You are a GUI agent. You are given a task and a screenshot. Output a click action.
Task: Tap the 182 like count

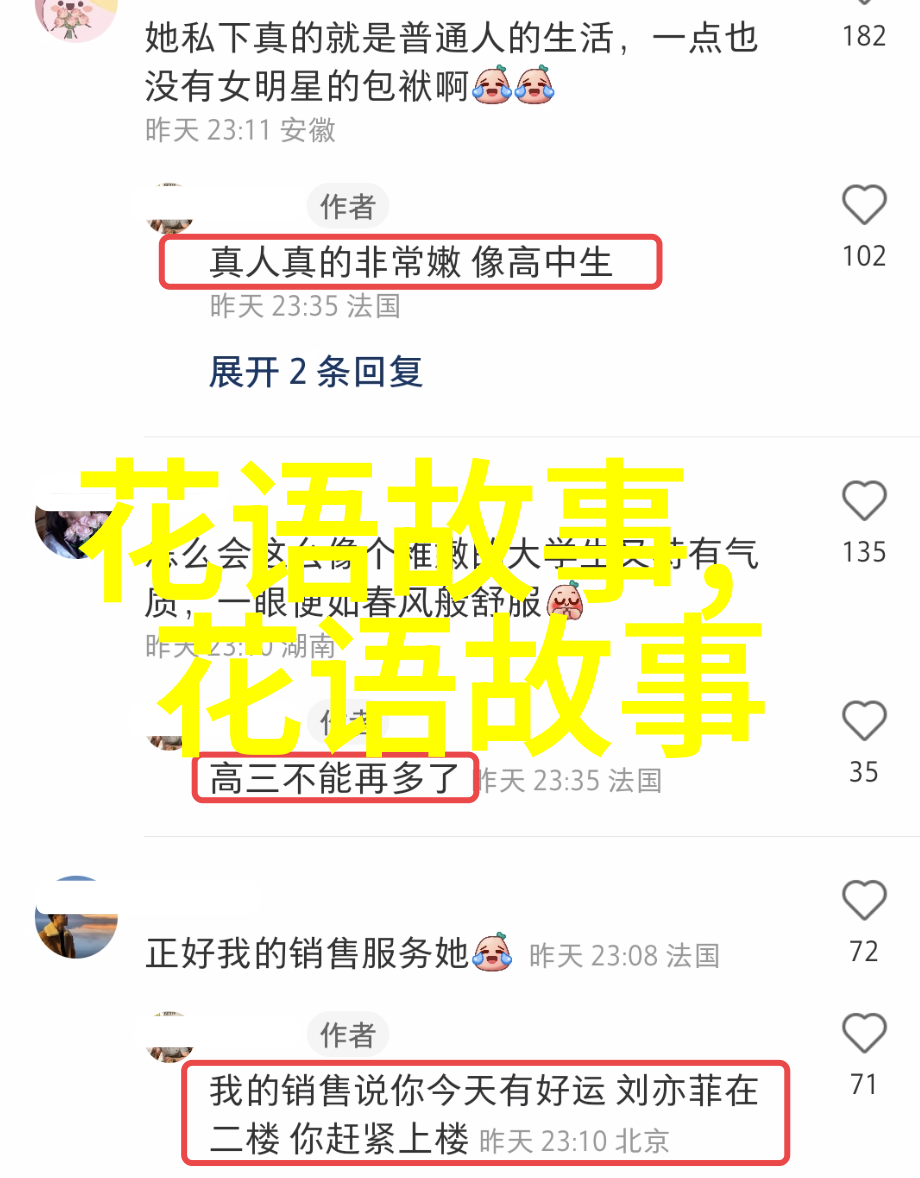pos(864,36)
